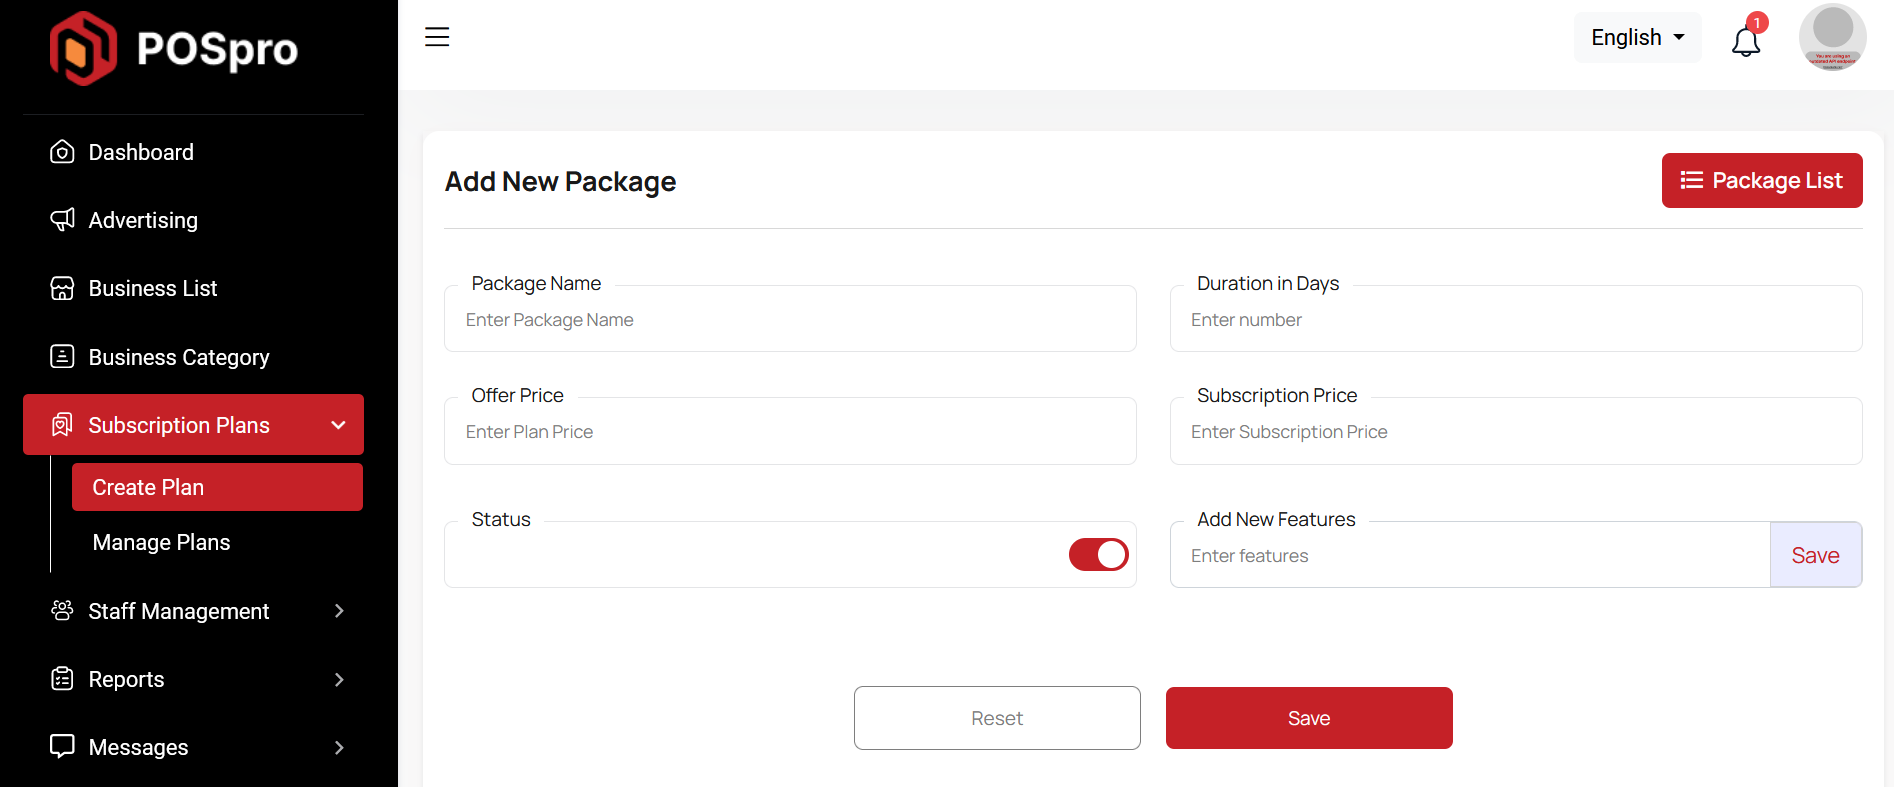Viewport: 1894px width, 787px height.
Task: Expand the Staff Management submenu
Action: 338,611
